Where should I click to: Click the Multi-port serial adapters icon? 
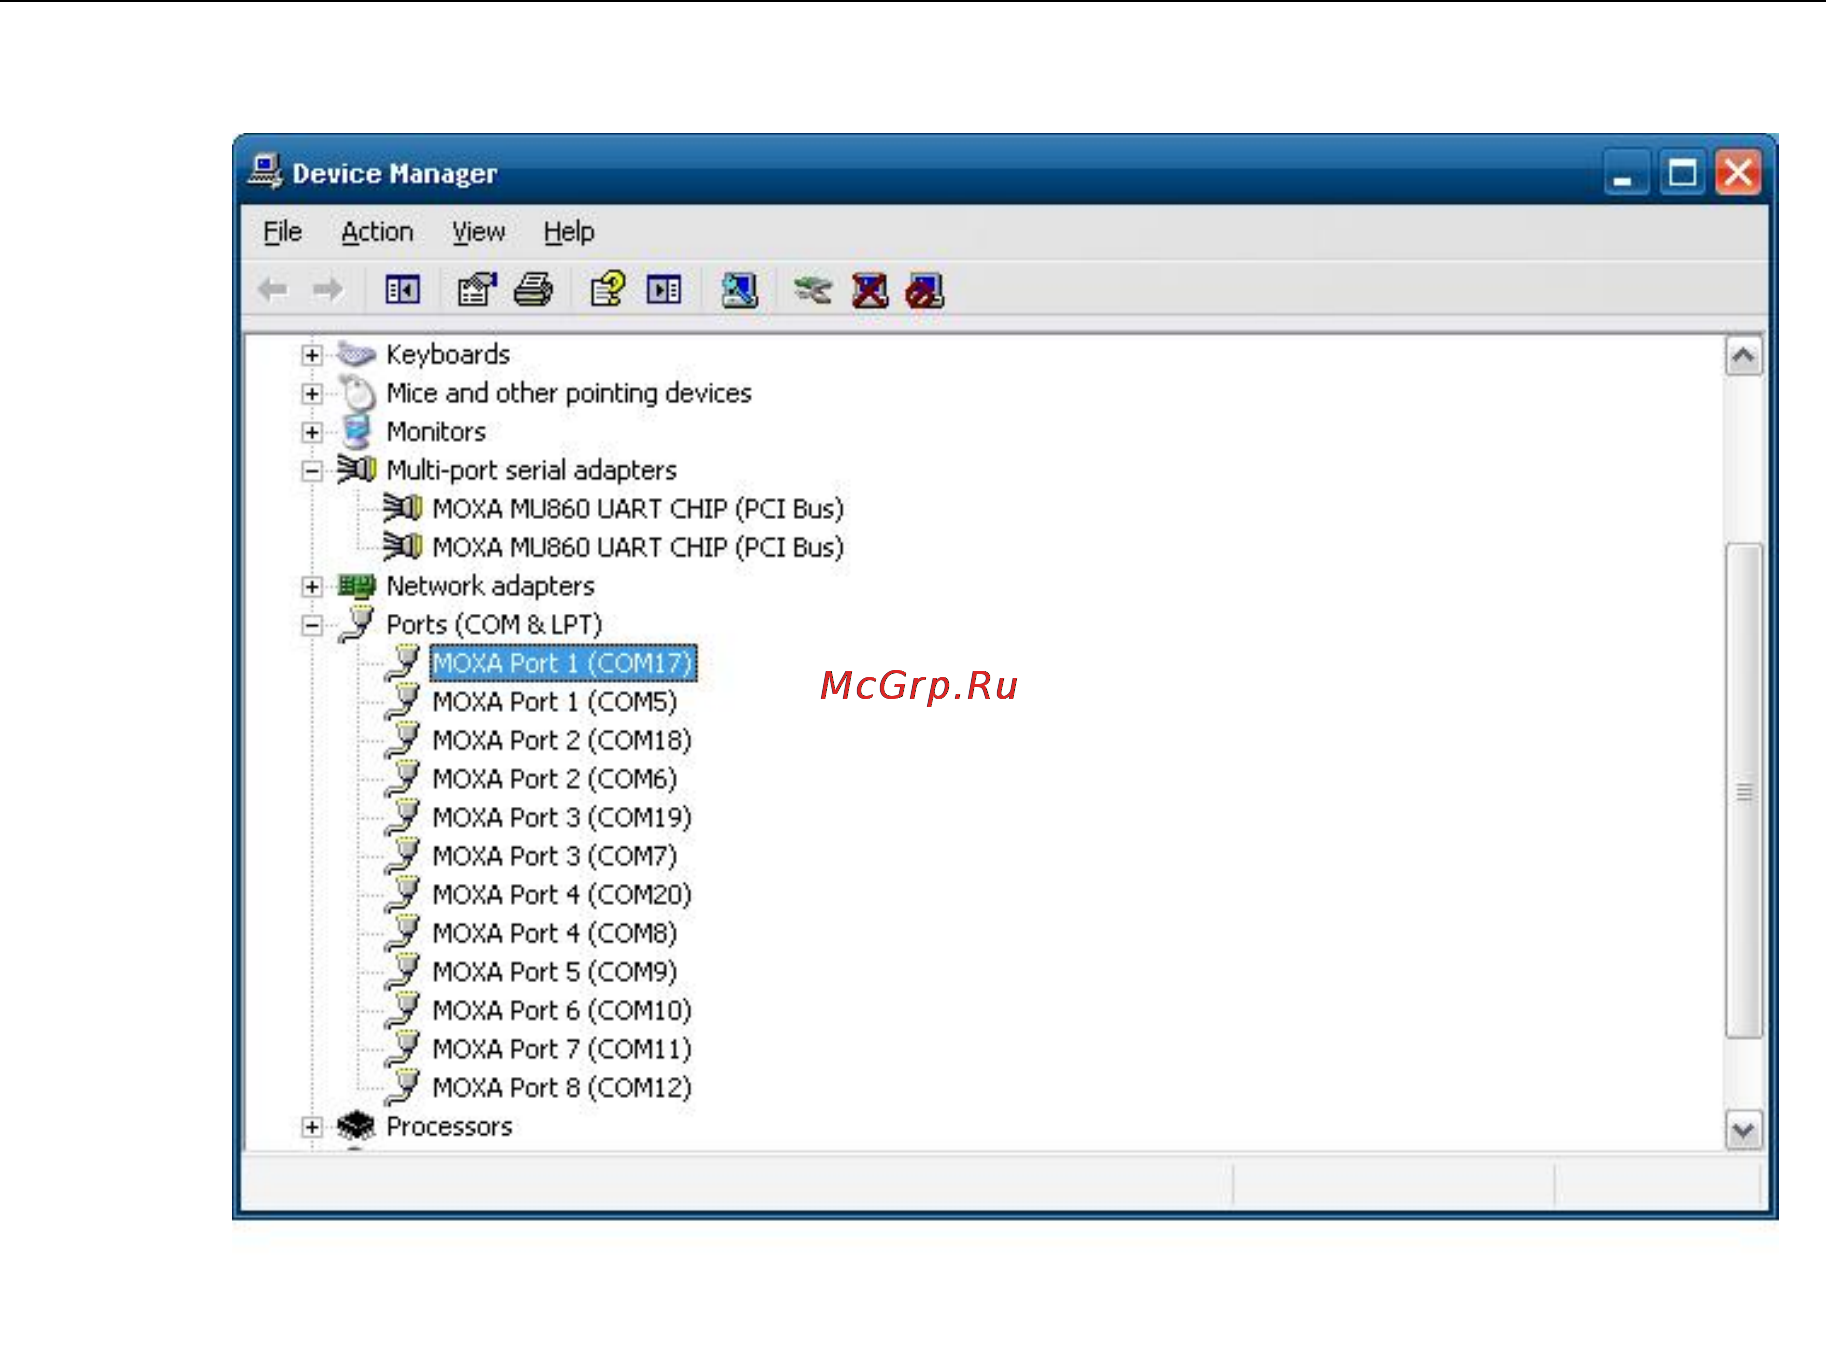click(356, 469)
